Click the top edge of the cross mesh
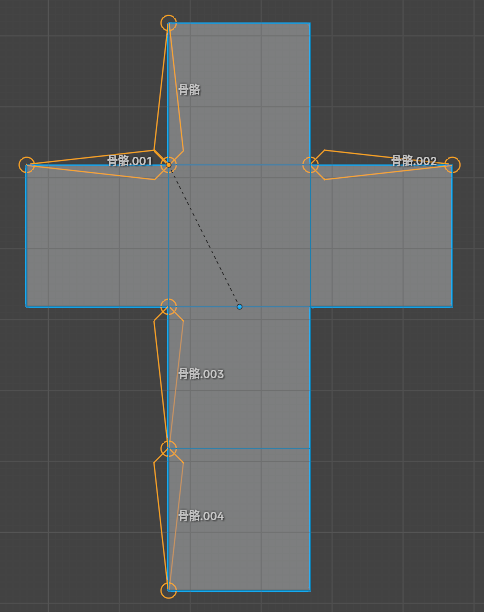This screenshot has width=484, height=612. (x=239, y=23)
